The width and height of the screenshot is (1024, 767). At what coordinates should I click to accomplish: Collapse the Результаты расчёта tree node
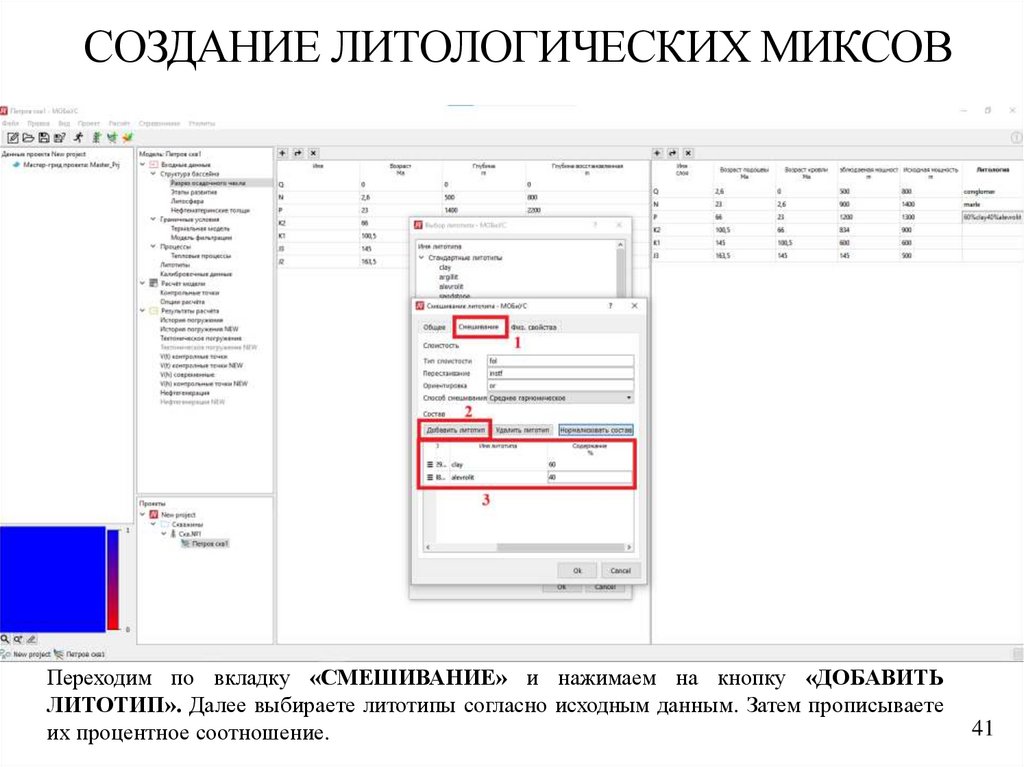click(x=143, y=311)
